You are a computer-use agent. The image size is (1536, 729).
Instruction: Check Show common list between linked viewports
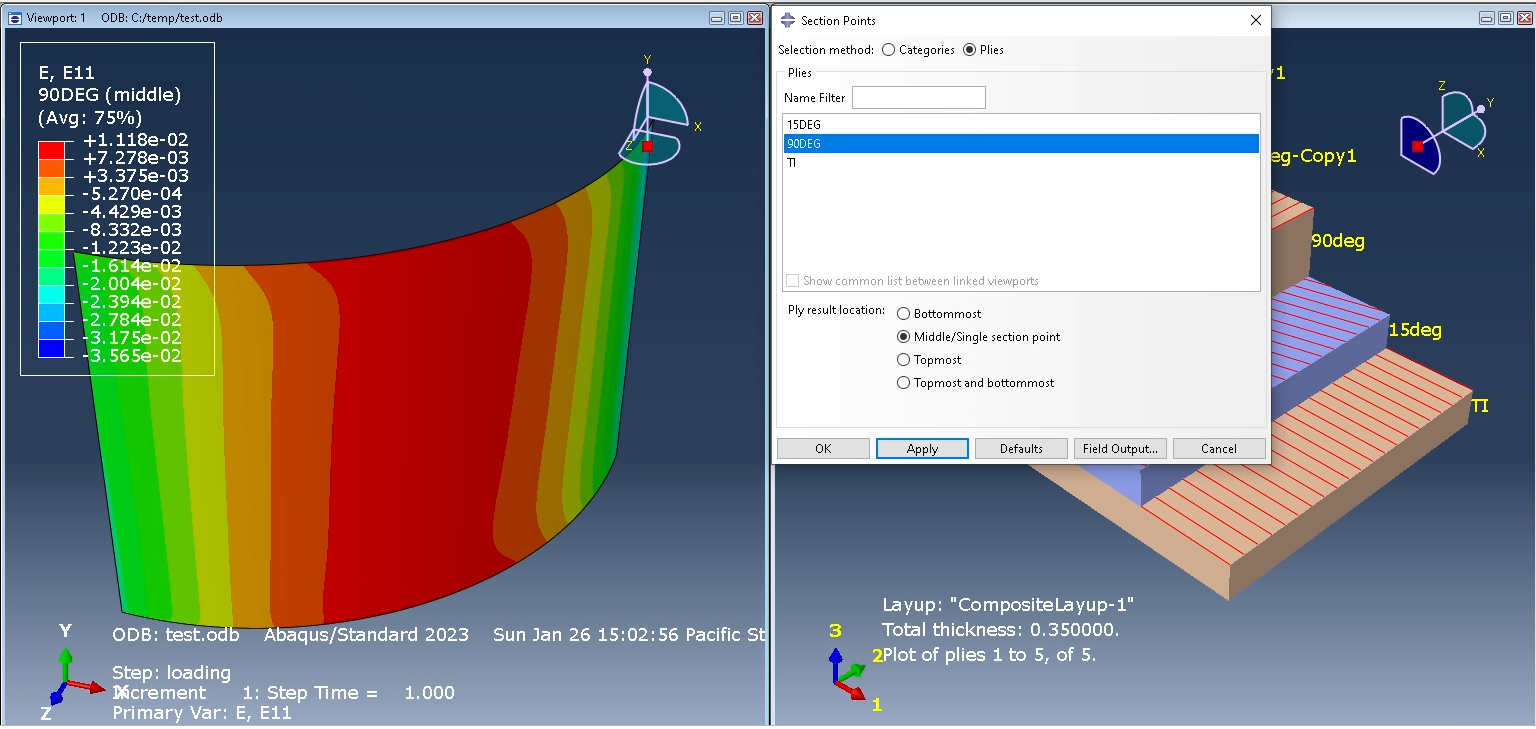click(791, 281)
